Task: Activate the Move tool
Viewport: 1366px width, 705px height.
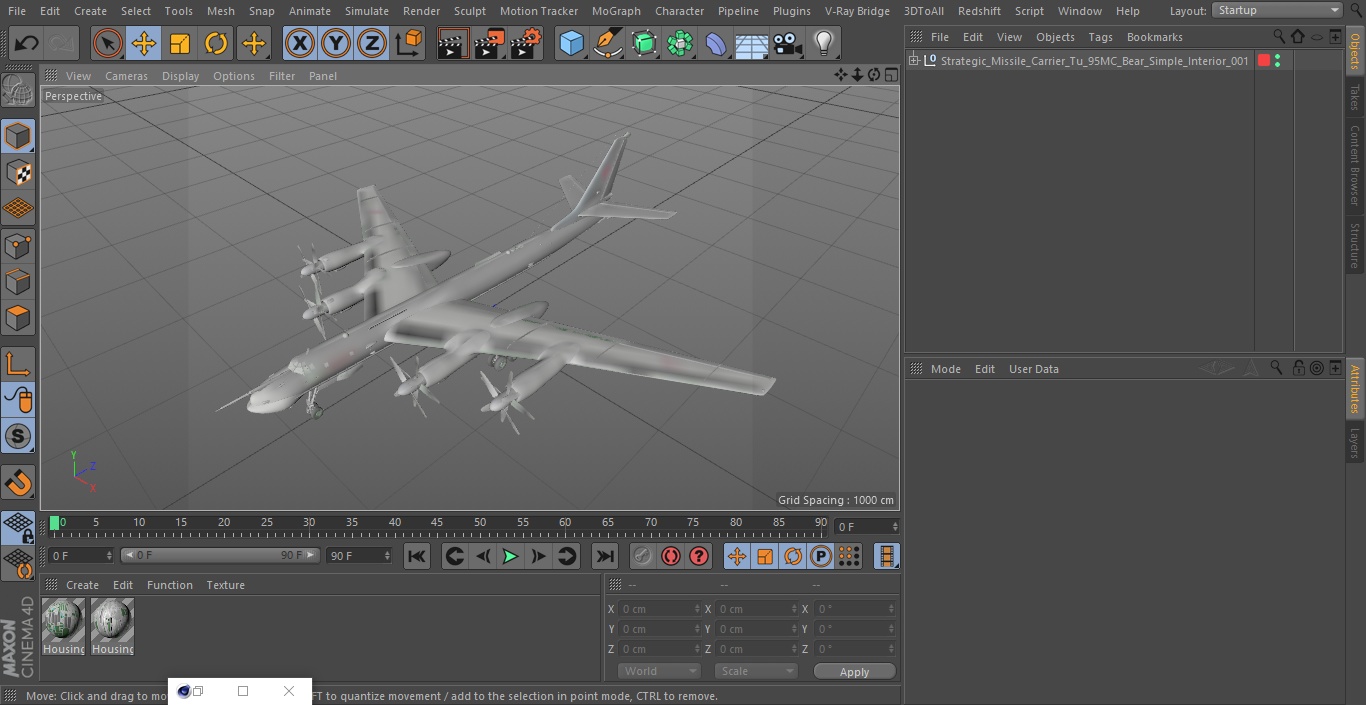Action: click(144, 43)
